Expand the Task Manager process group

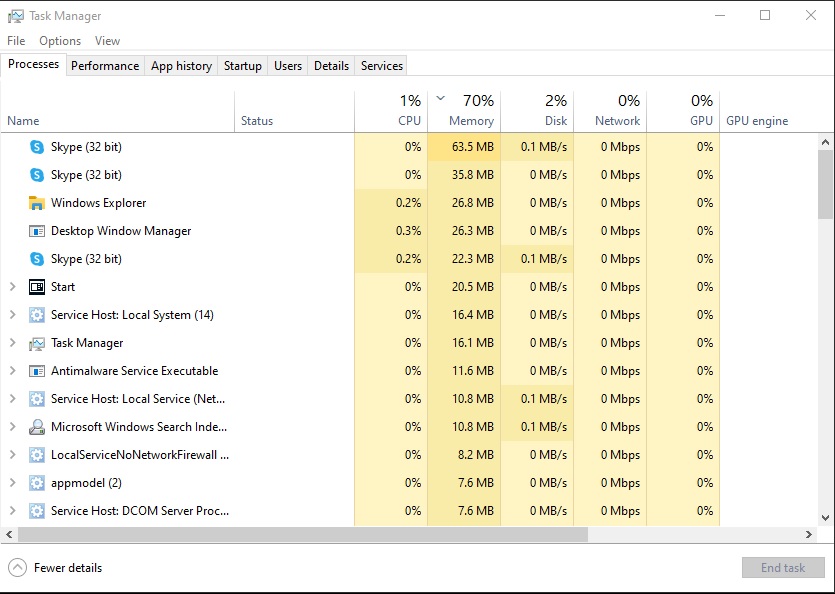point(13,343)
